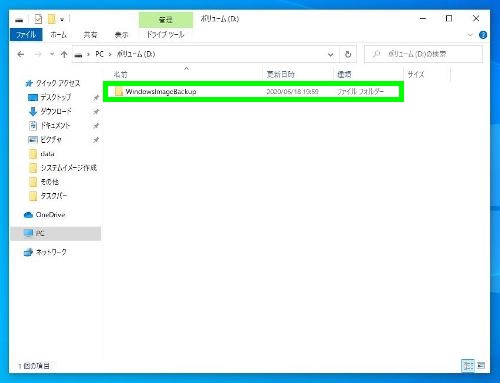This screenshot has height=383, width=500.
Task: Switch to the 共有 ribbon tab
Action: coord(90,35)
